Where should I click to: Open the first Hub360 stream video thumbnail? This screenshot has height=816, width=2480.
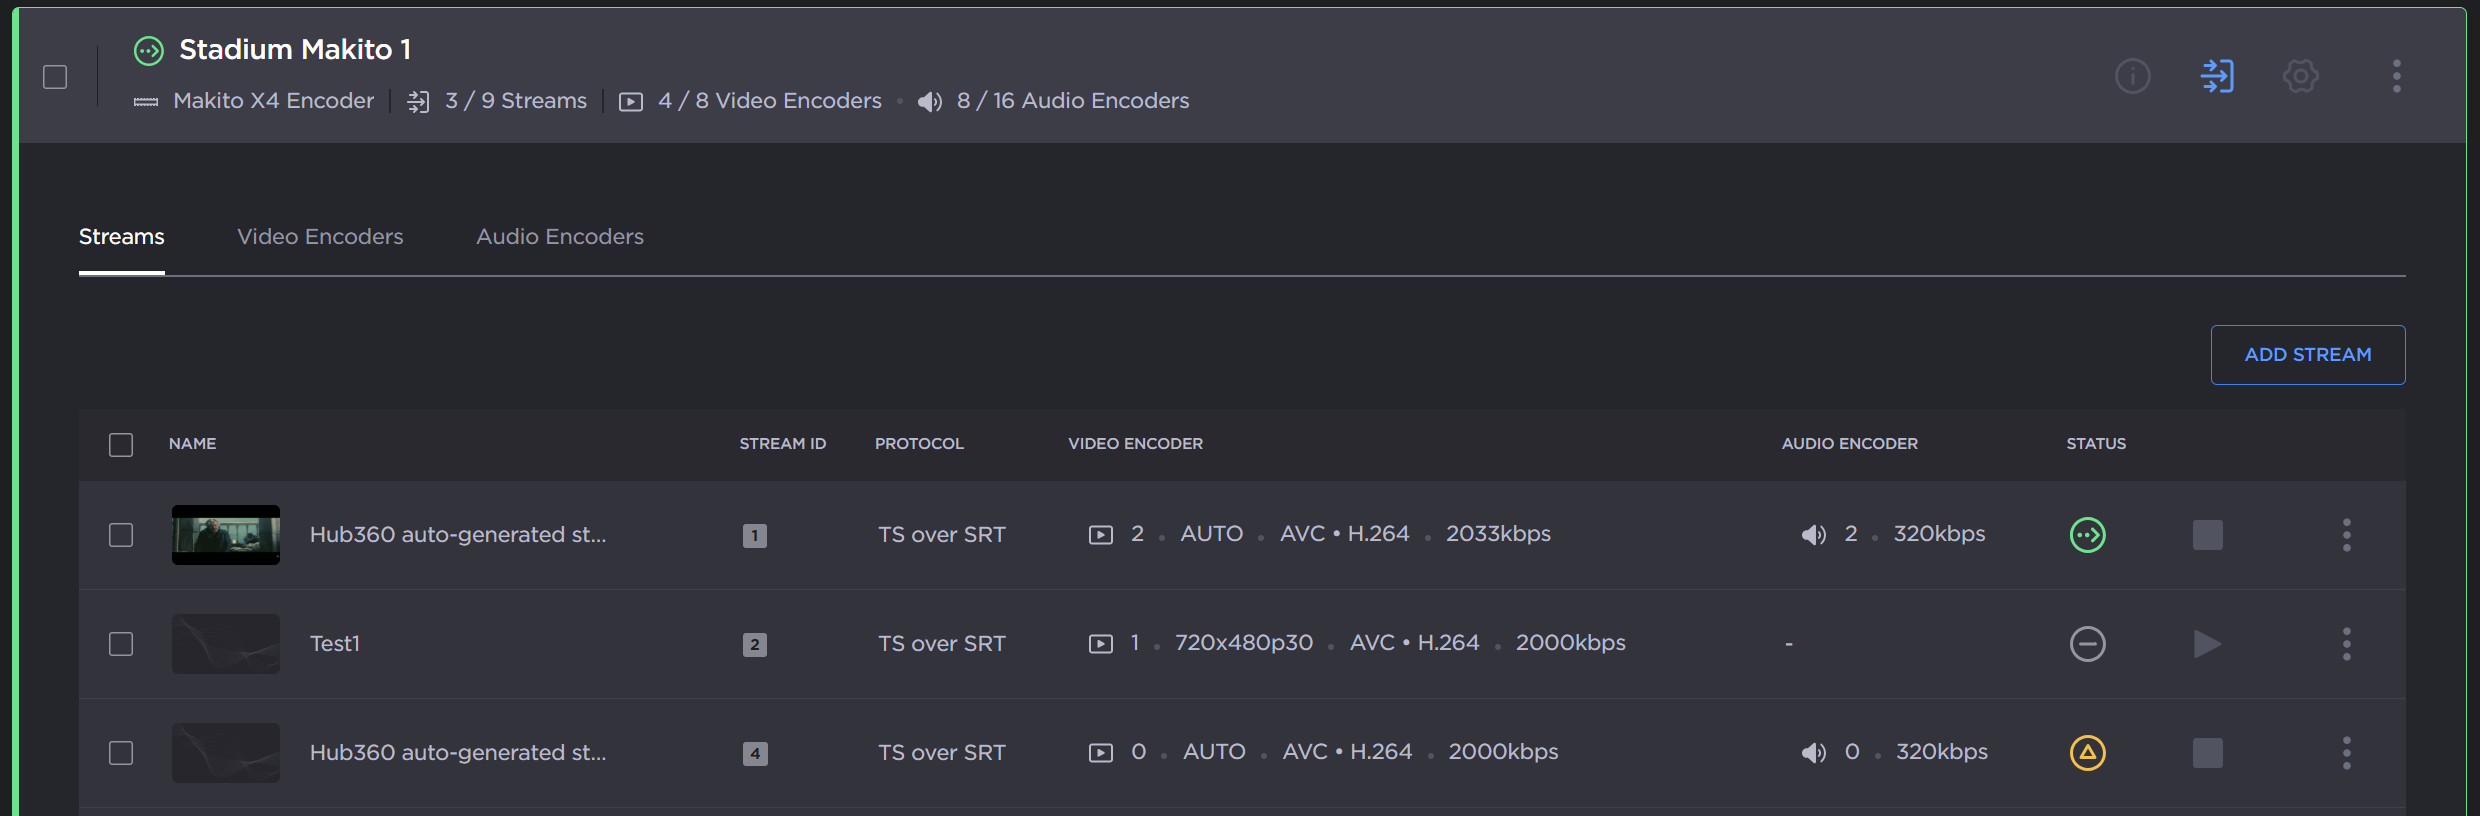coord(226,535)
